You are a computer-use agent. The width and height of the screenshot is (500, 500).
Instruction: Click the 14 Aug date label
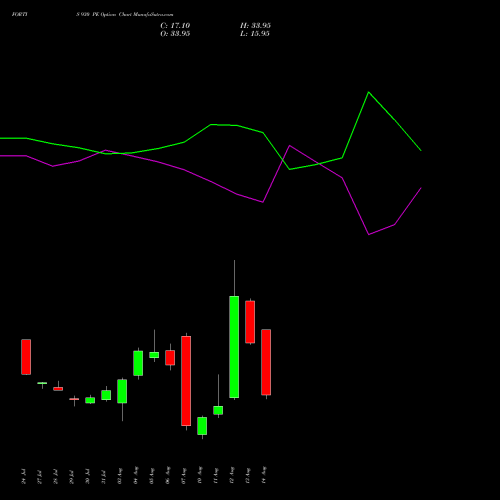point(263,475)
